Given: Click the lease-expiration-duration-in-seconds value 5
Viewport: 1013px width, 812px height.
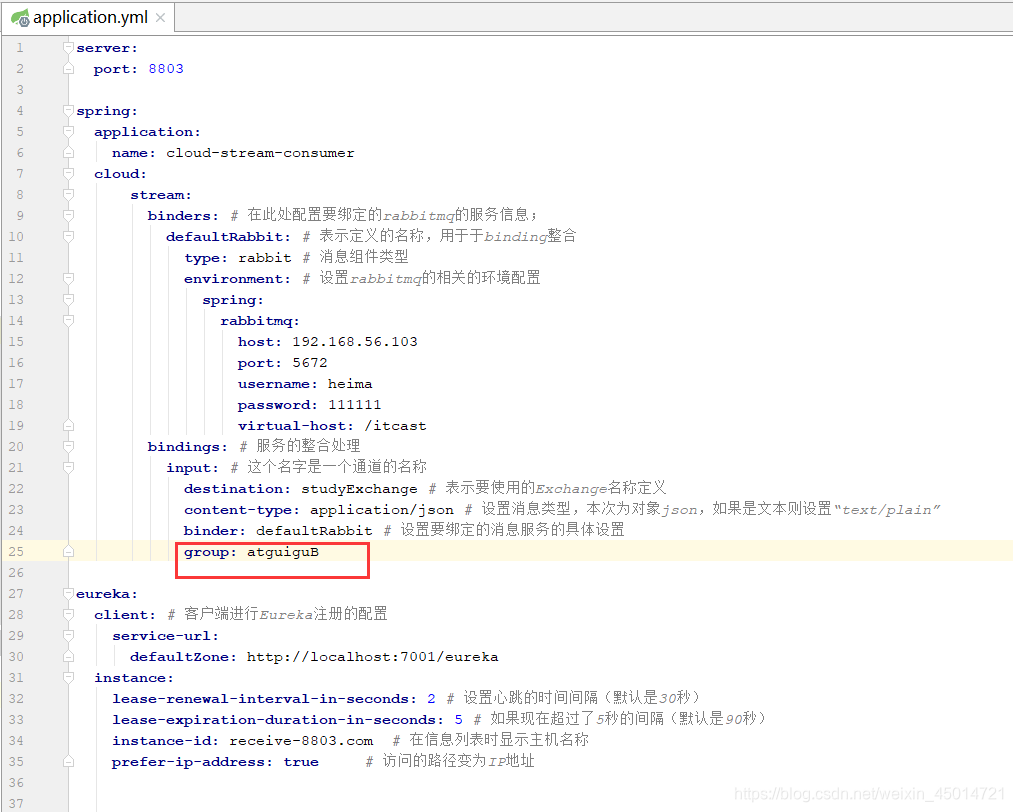Looking at the screenshot, I should click(x=458, y=720).
